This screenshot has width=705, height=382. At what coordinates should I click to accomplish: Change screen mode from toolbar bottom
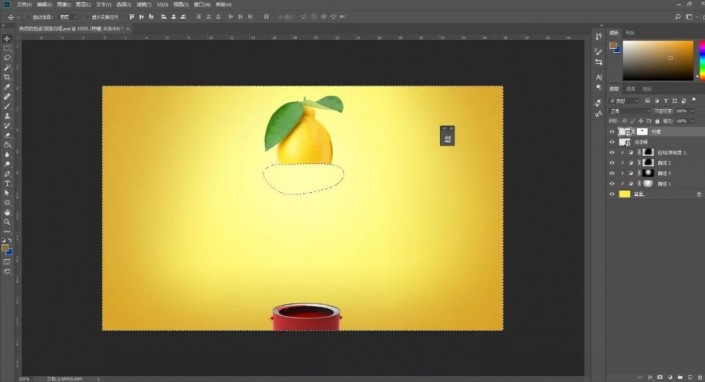(x=7, y=272)
